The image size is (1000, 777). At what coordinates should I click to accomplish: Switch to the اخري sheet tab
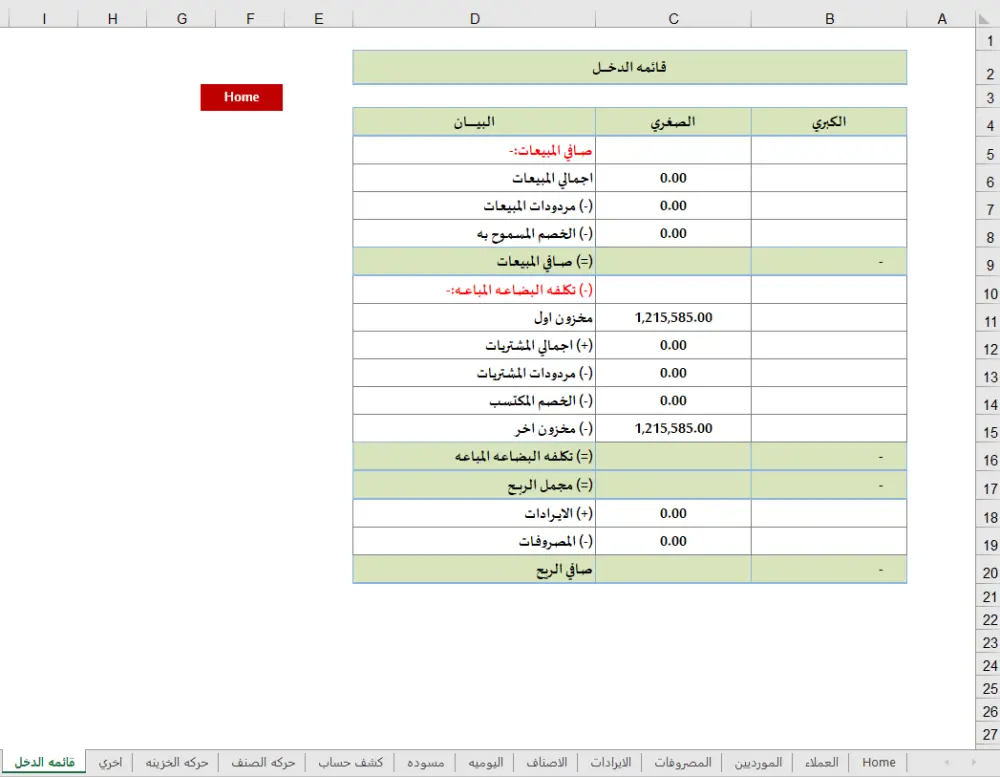click(x=110, y=761)
